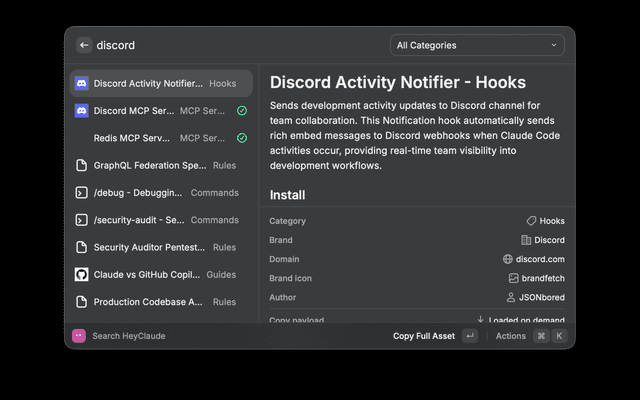Screen dimensions: 640x400
Task: Click Search HeyClaude label
Action: click(129, 336)
